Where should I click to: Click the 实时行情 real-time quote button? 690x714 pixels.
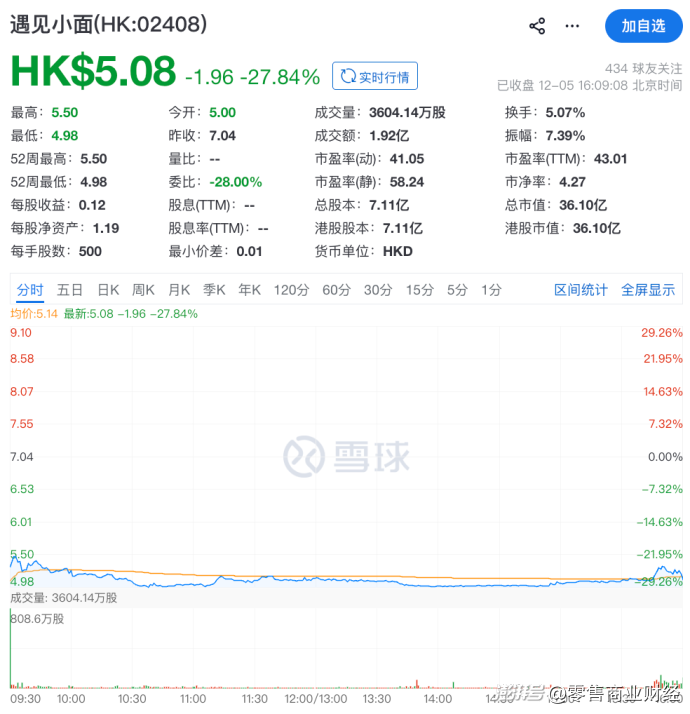(375, 77)
